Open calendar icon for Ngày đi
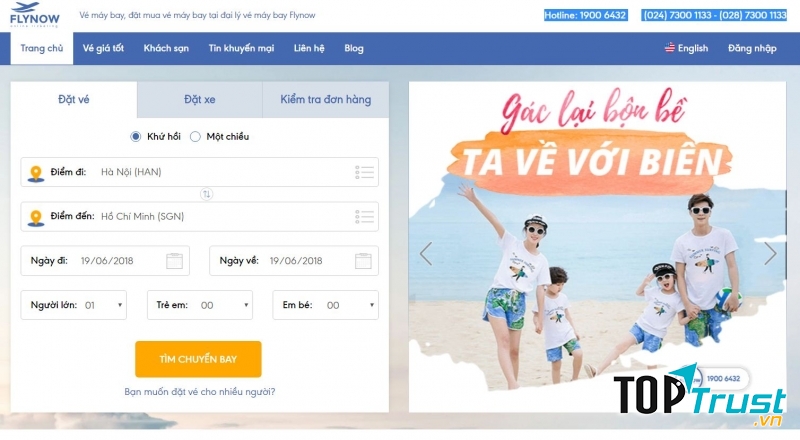The image size is (800, 440). pos(174,261)
